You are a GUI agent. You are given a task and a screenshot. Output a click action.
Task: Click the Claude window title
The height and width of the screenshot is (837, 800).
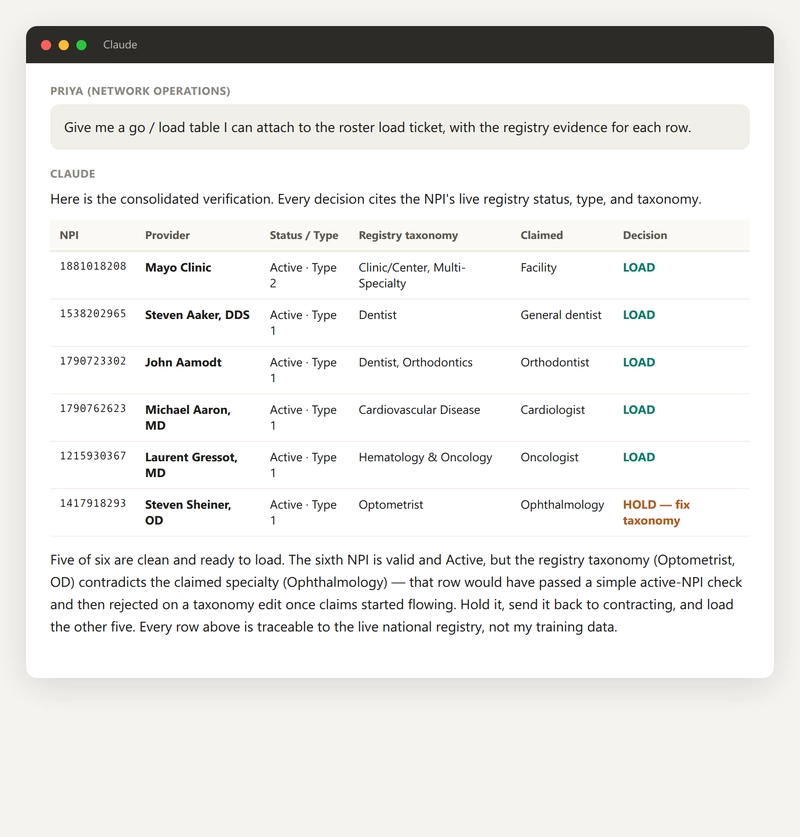coord(120,45)
